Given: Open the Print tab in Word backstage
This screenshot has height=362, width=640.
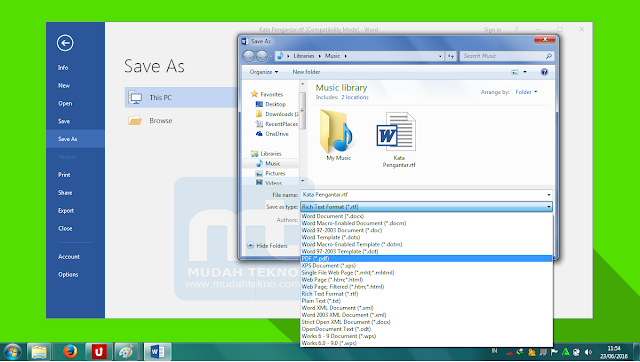Looking at the screenshot, I should click(x=76, y=175).
